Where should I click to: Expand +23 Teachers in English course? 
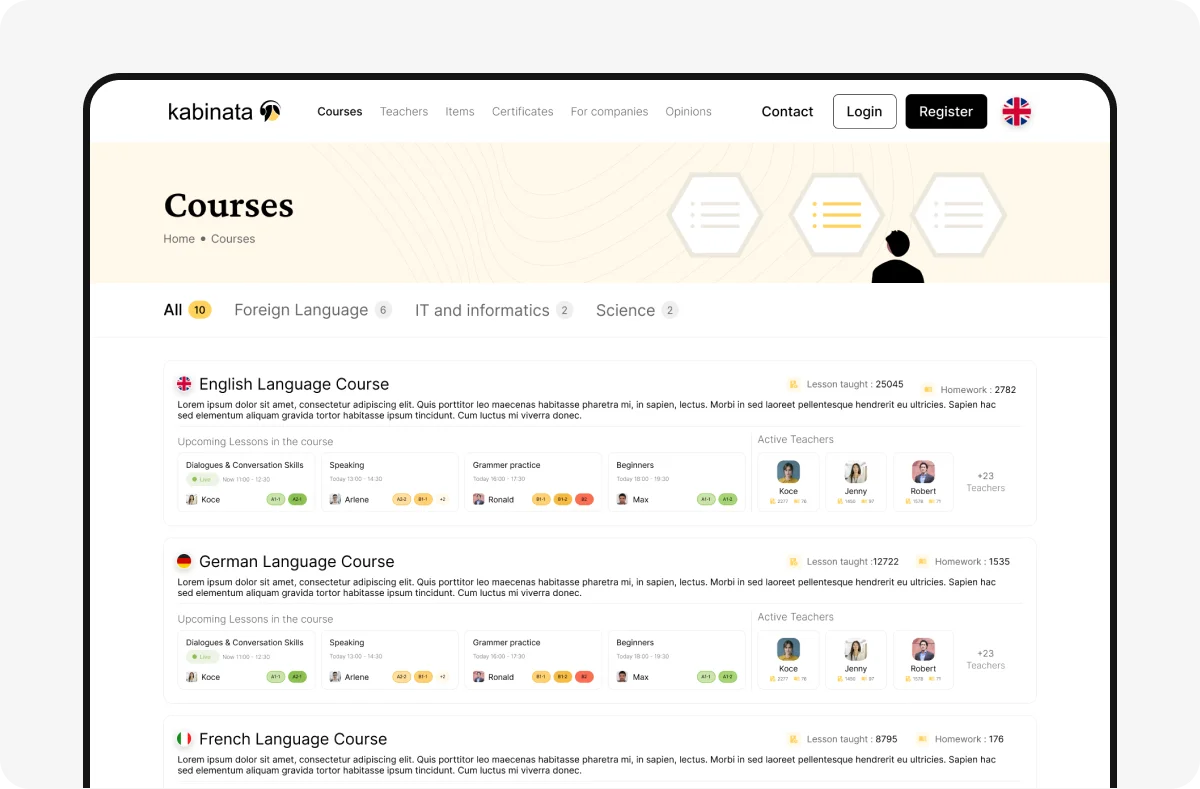[x=985, y=482]
